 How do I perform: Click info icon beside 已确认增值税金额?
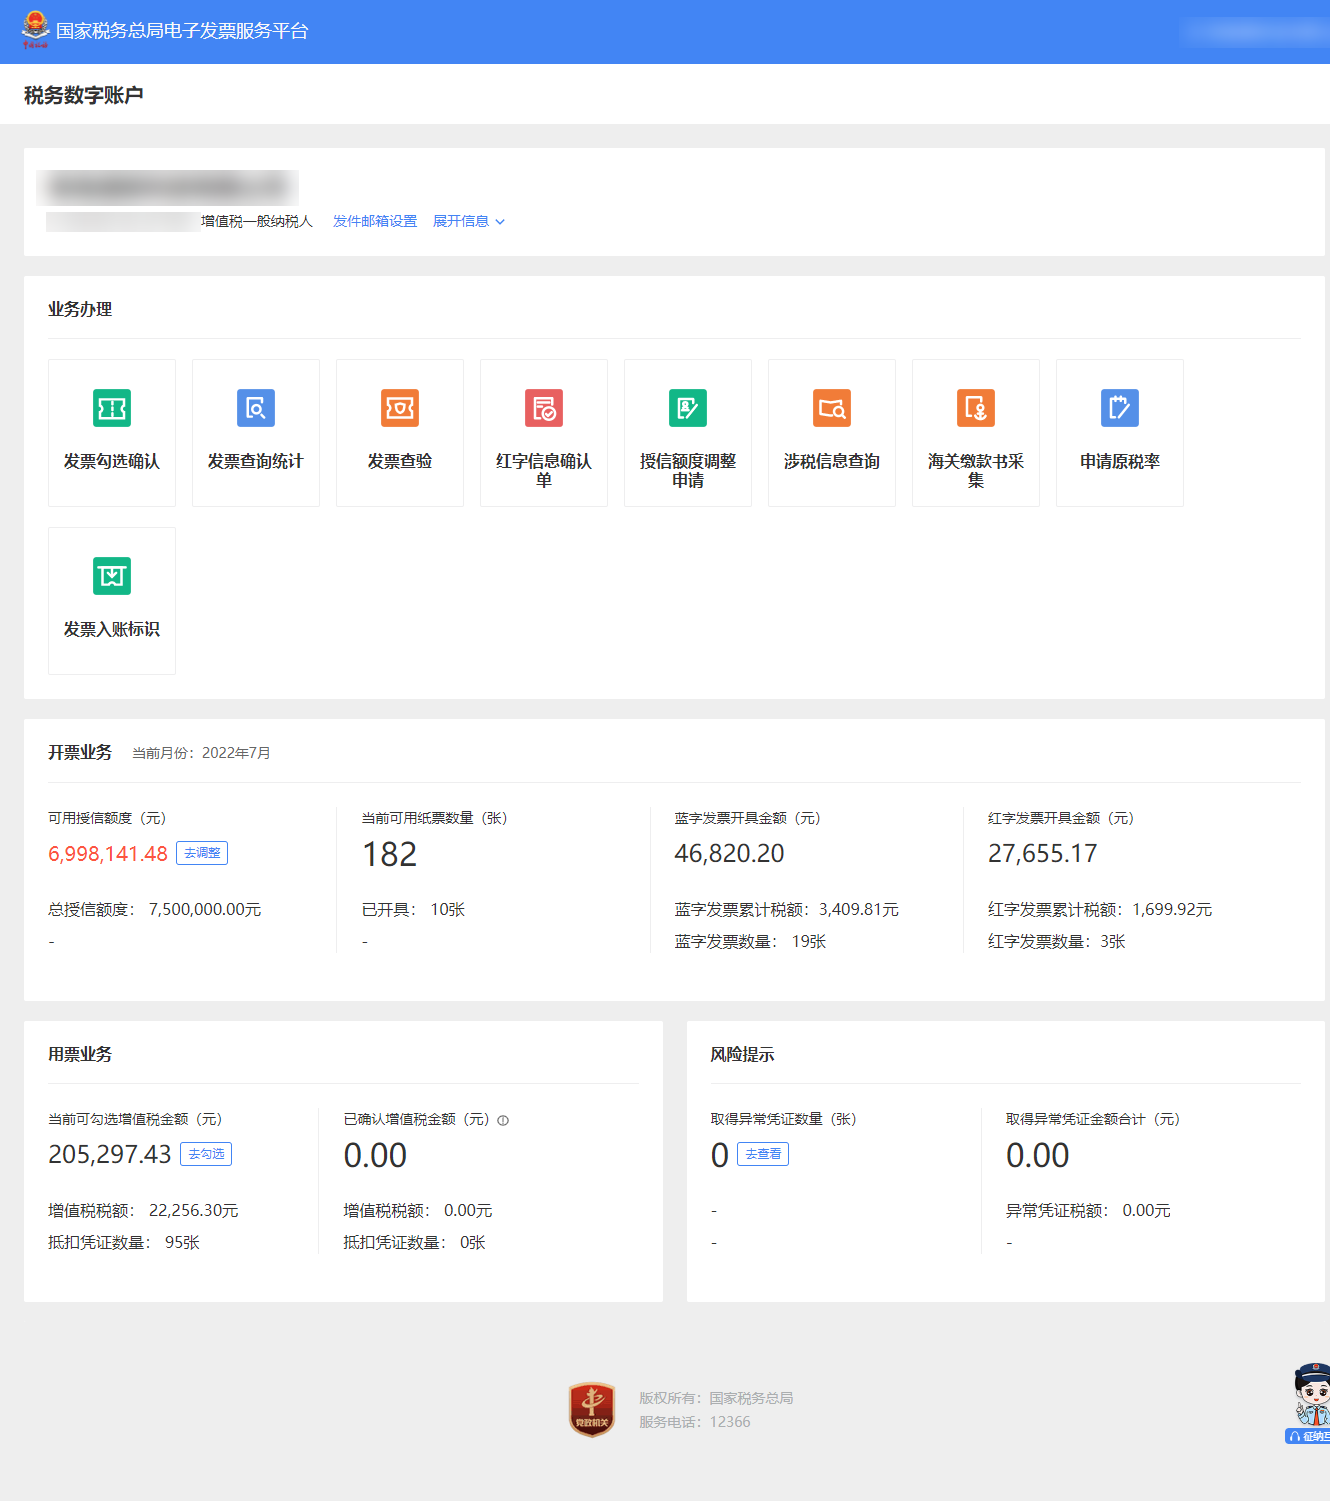[503, 1120]
